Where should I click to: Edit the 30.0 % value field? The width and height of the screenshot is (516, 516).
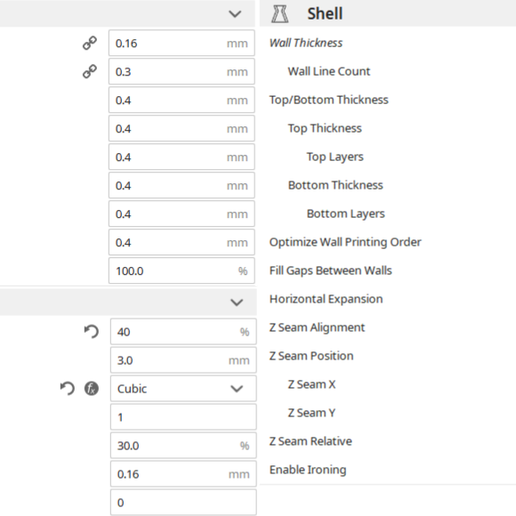coord(183,445)
